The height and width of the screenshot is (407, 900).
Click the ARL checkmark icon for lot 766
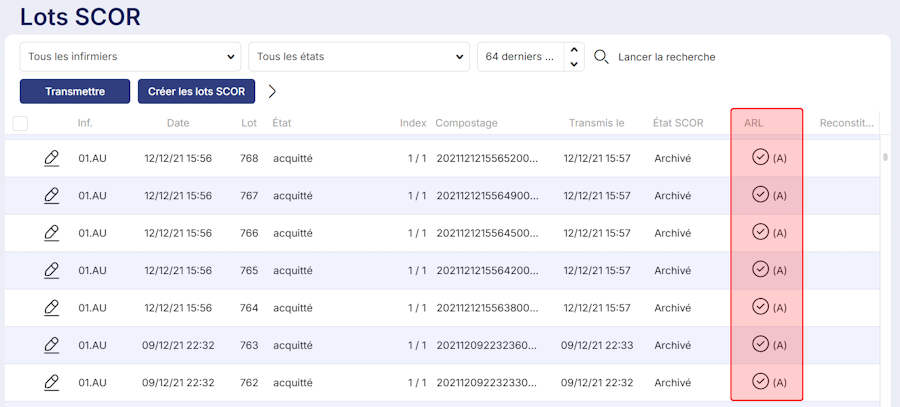[760, 231]
